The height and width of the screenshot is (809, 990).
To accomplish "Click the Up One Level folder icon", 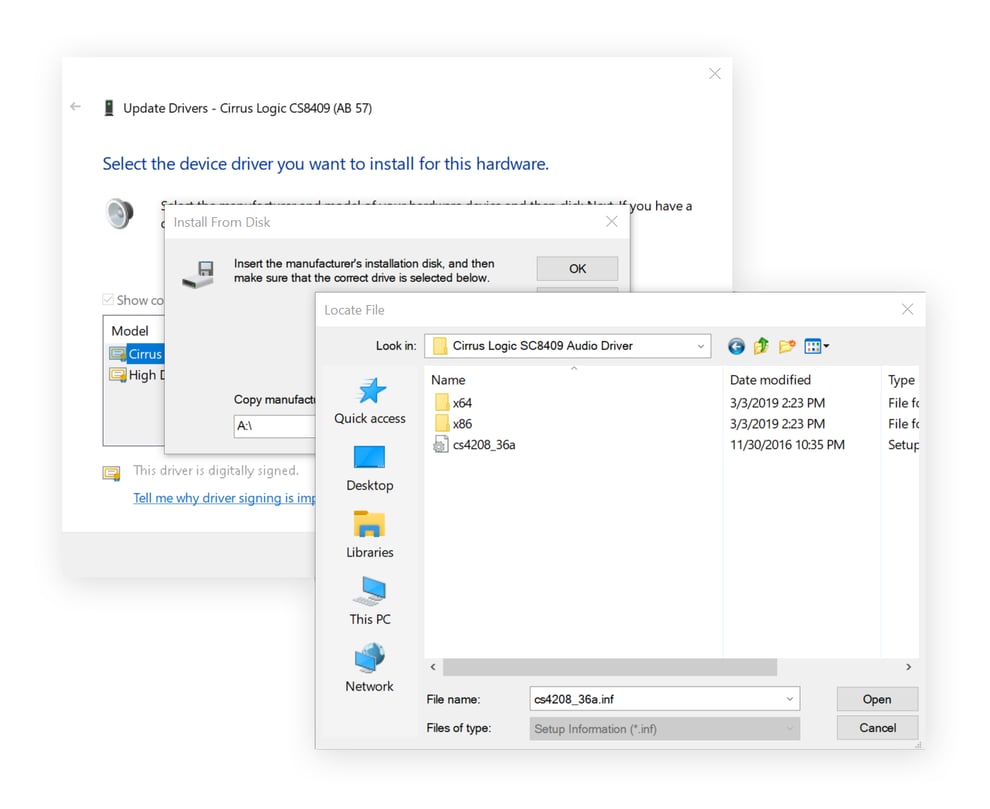I will tap(762, 346).
